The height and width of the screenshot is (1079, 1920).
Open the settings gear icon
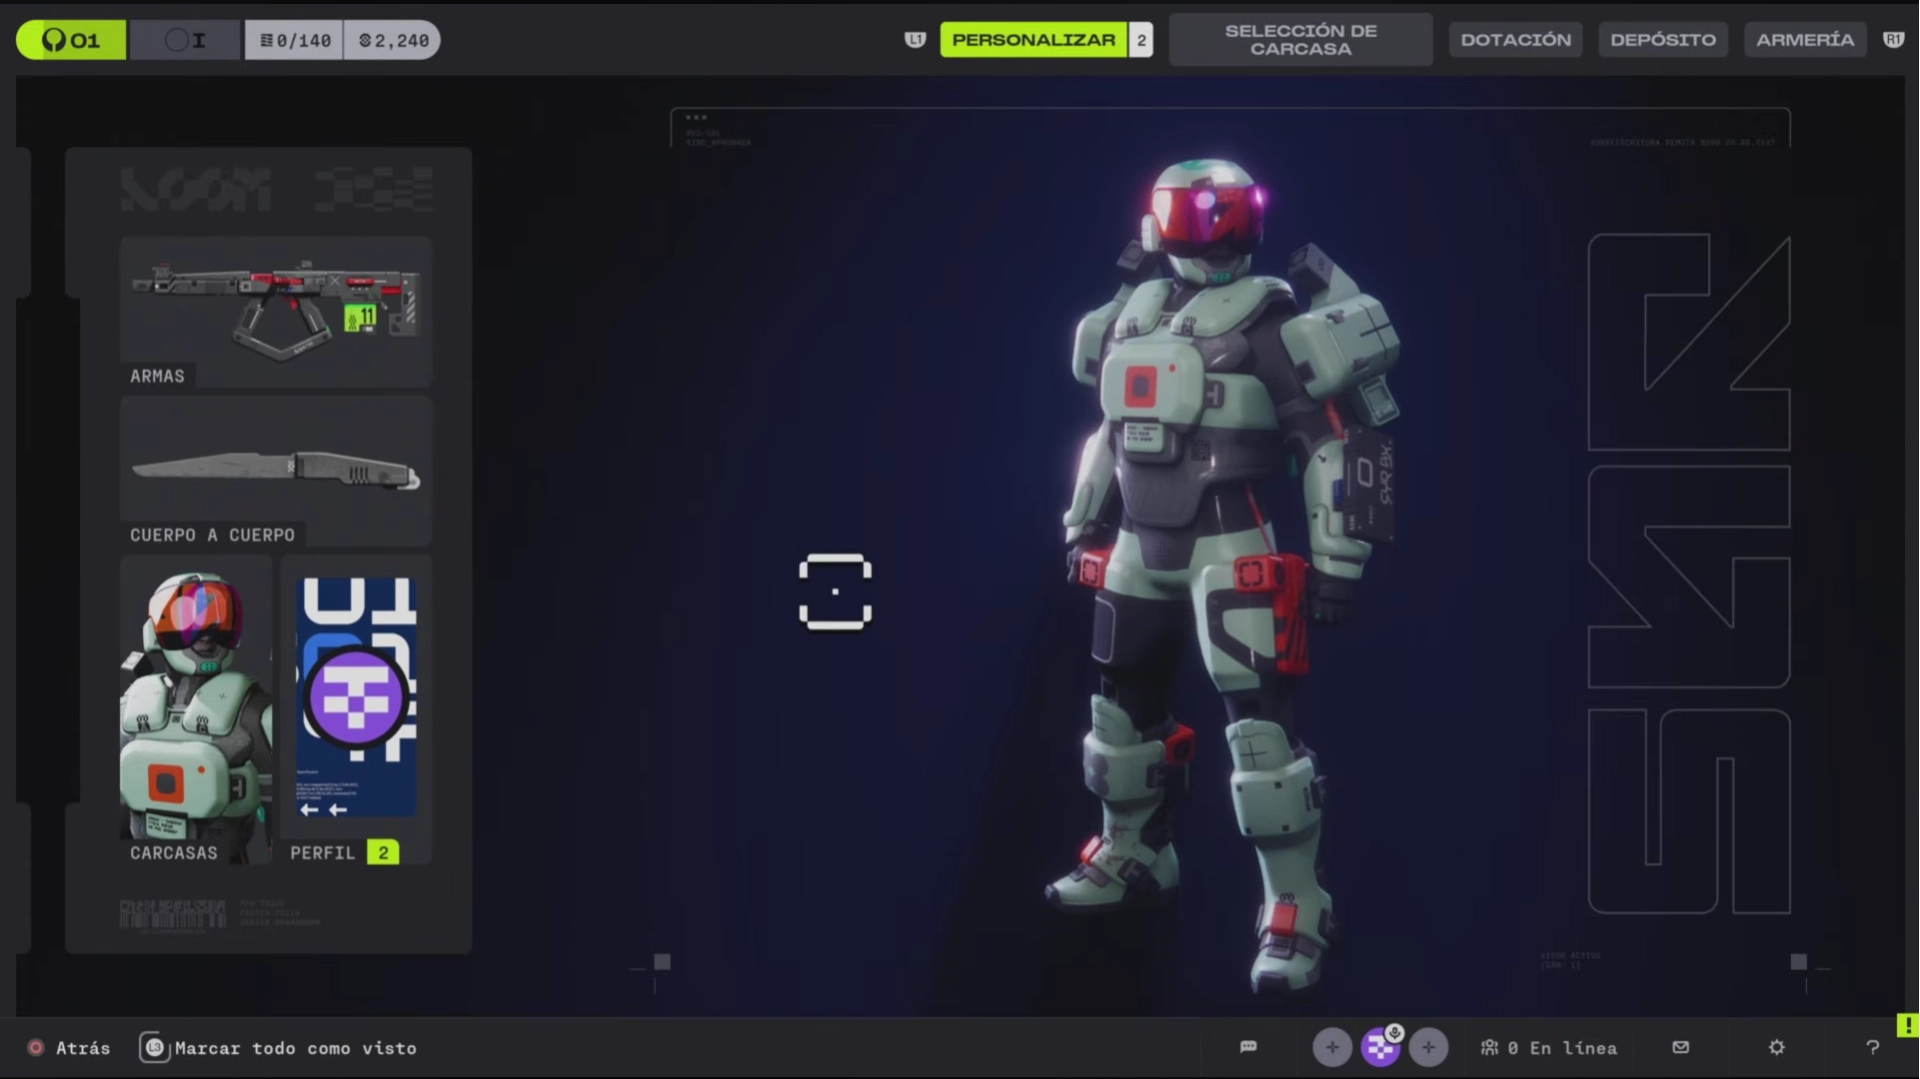(1776, 1047)
